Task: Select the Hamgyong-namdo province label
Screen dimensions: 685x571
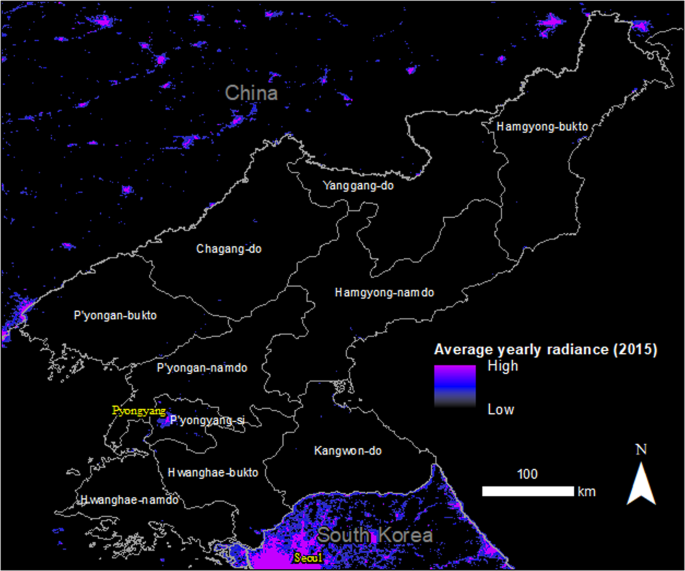Action: [x=384, y=293]
